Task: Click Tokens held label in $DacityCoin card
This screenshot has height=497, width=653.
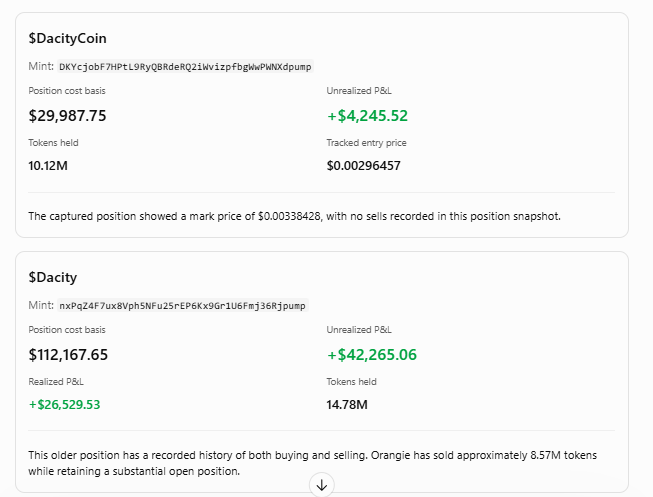Action: 53,143
